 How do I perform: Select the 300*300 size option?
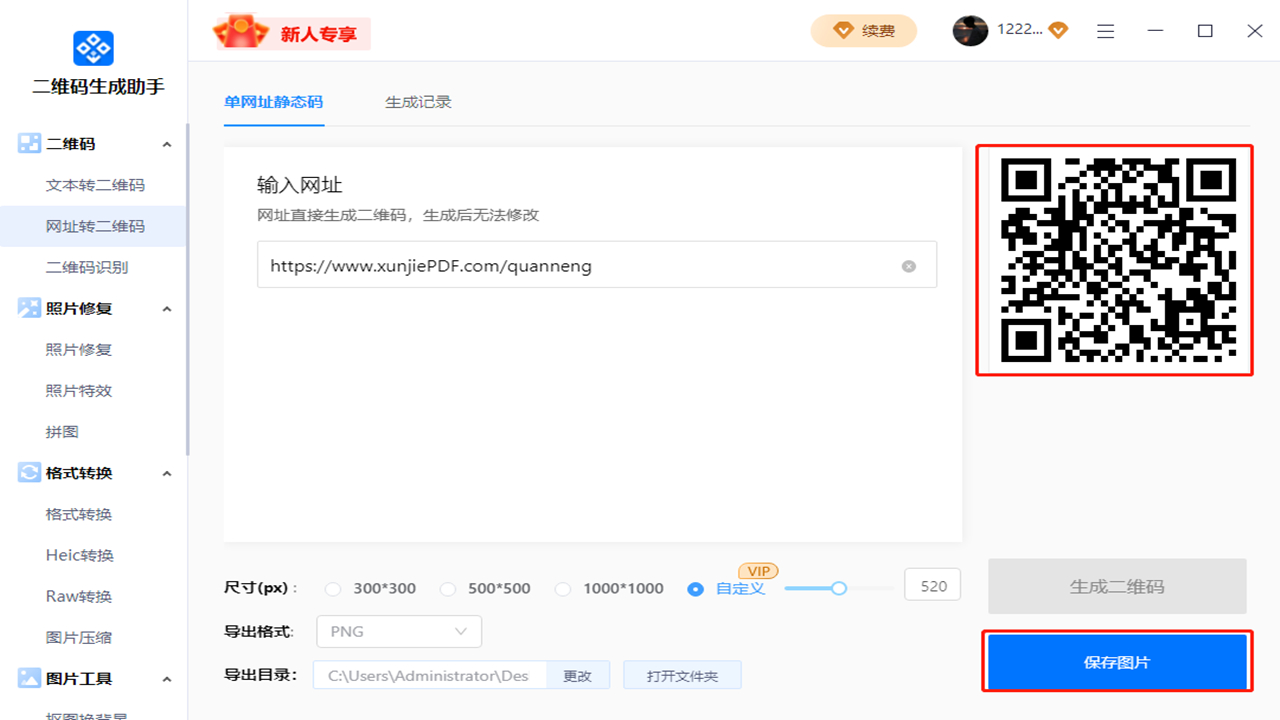(333, 589)
